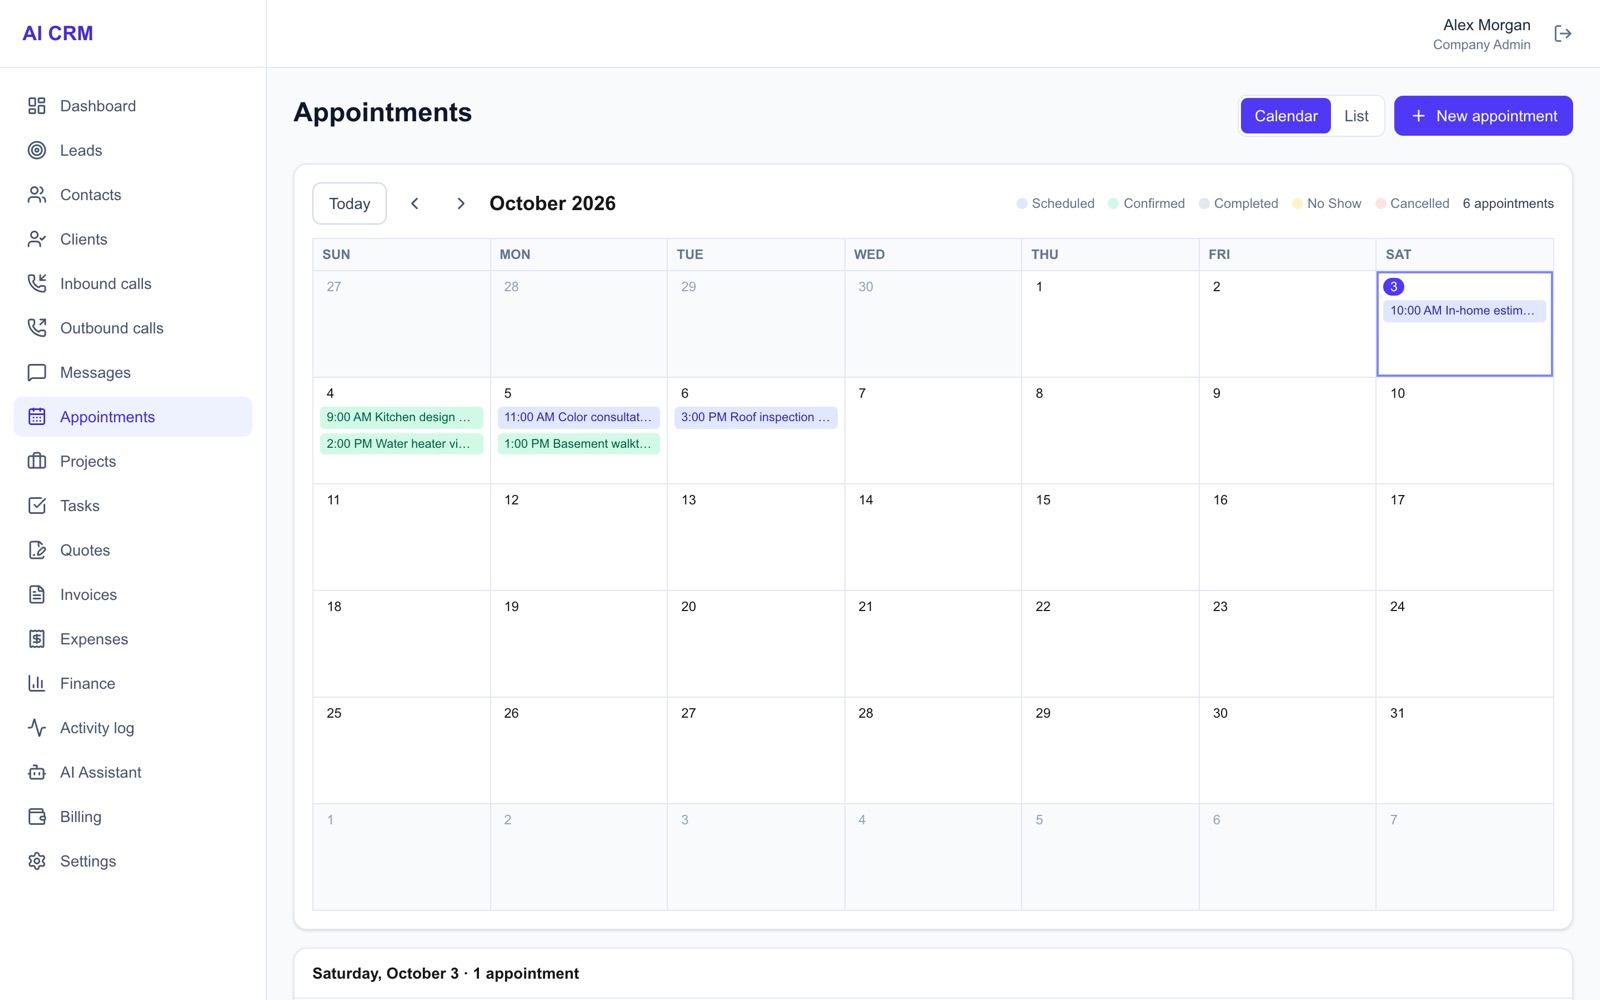Open the Dashboard icon in sidebar
The image size is (1600, 1000).
(x=37, y=106)
